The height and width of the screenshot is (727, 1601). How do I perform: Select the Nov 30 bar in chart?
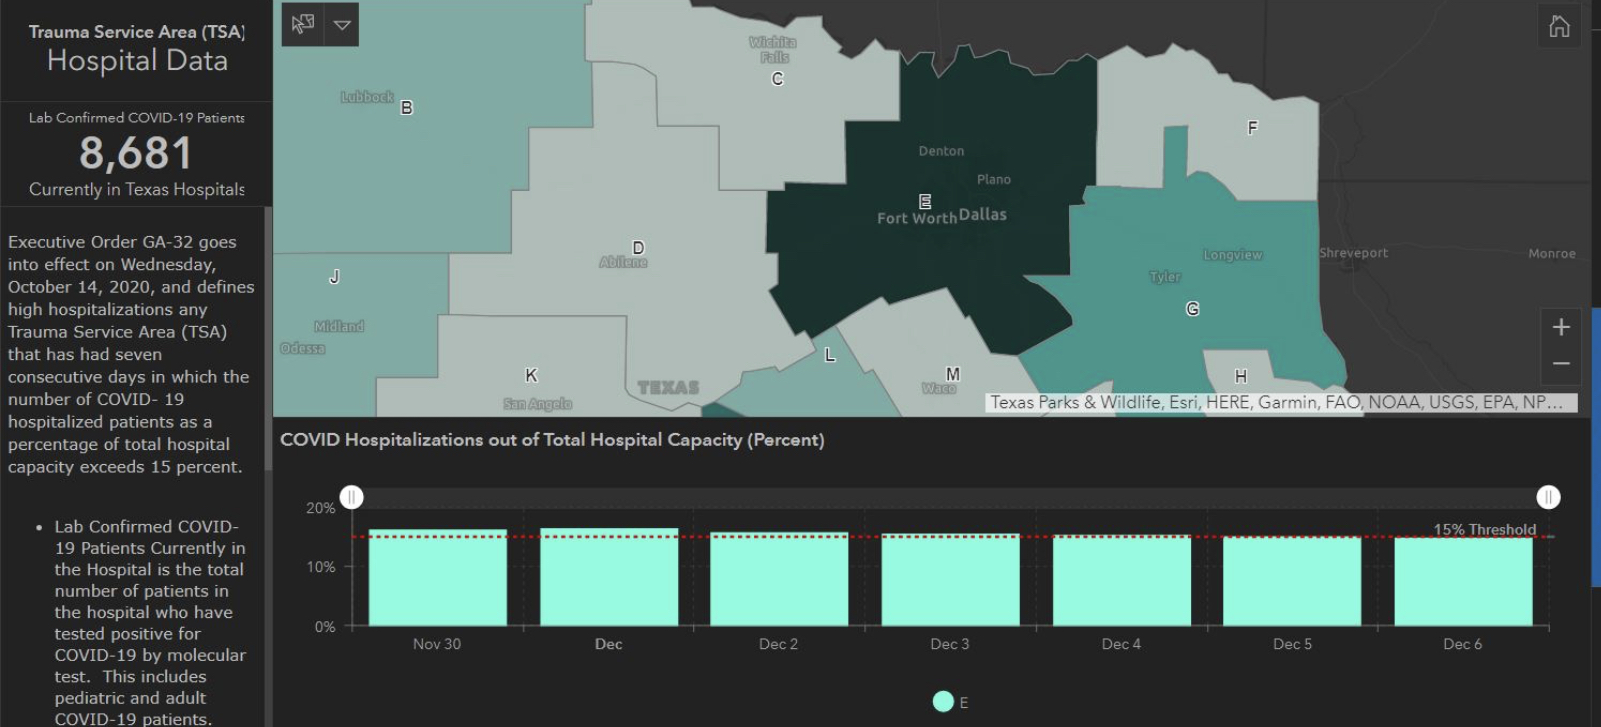[x=437, y=578]
